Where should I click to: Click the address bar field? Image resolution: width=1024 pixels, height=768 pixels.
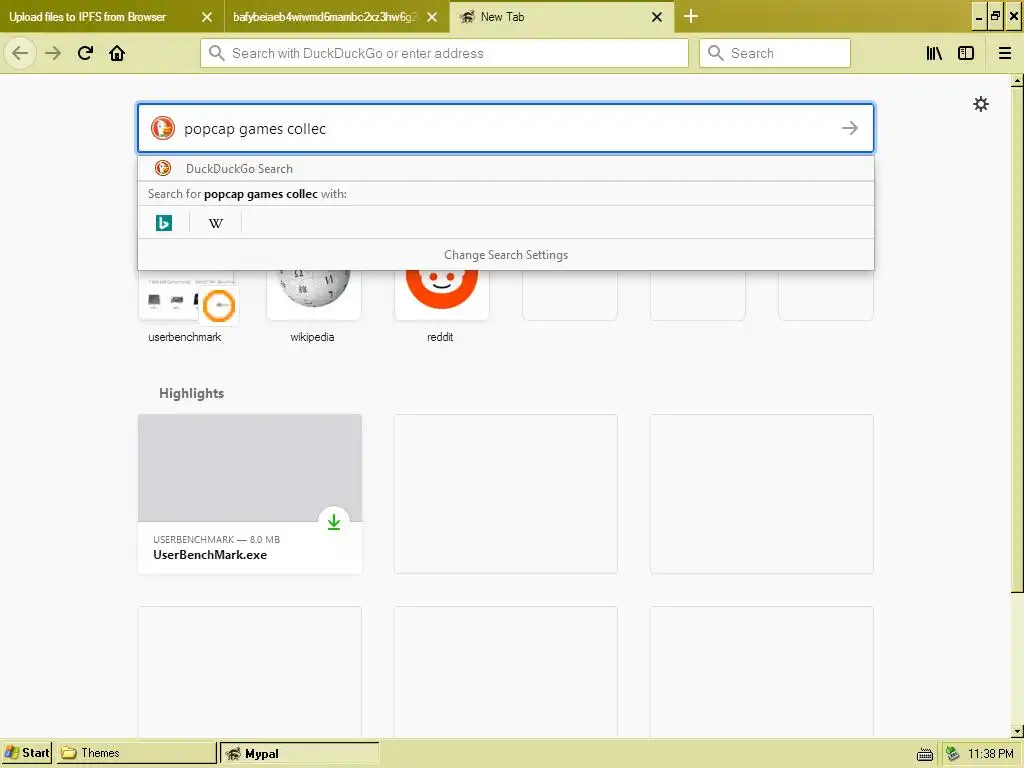tap(444, 53)
